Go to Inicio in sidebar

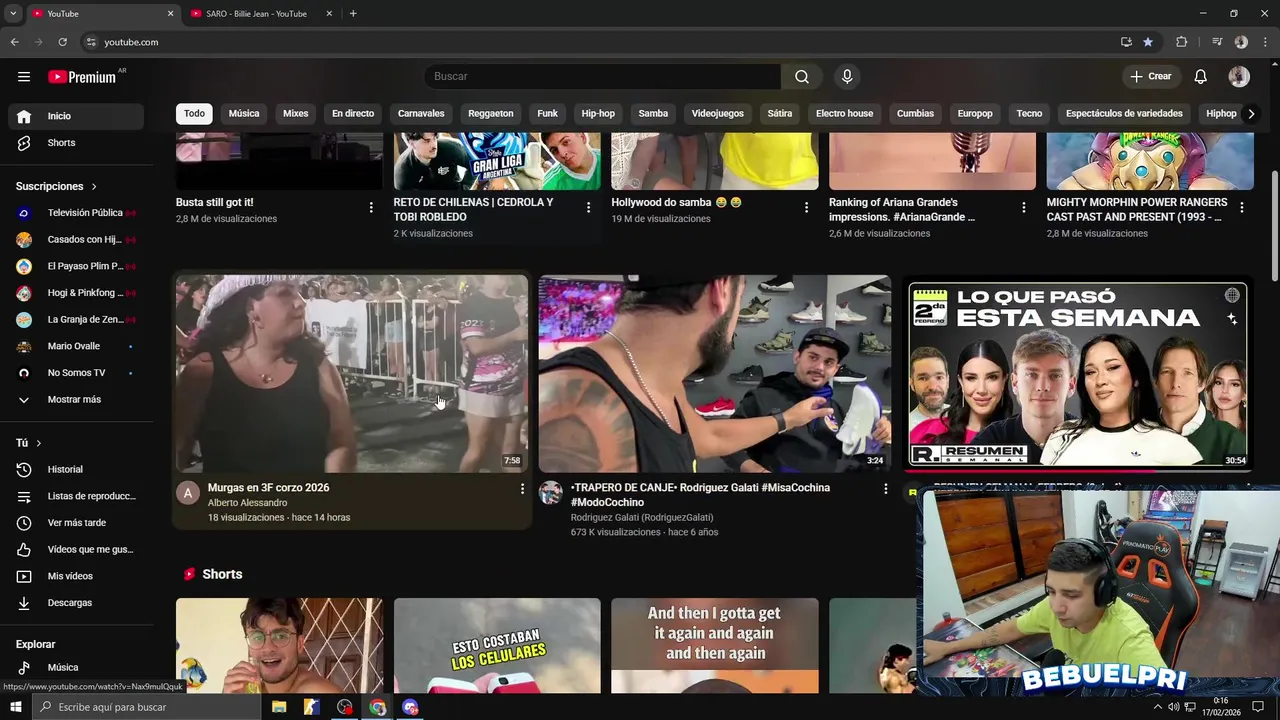click(76, 116)
